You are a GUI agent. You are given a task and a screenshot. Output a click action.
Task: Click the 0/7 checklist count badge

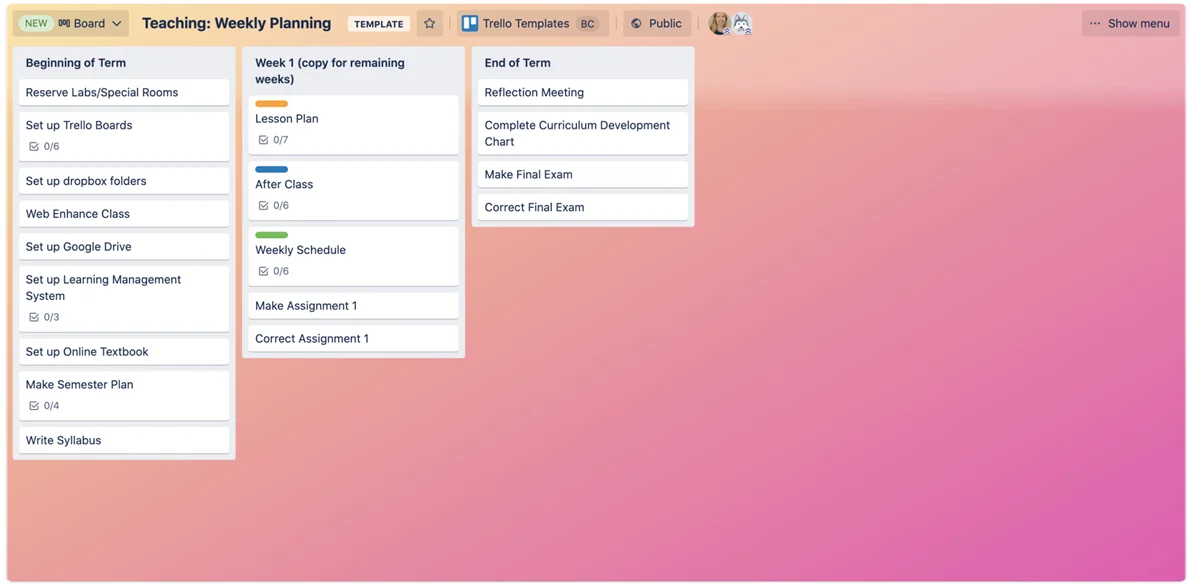pyautogui.click(x=281, y=140)
